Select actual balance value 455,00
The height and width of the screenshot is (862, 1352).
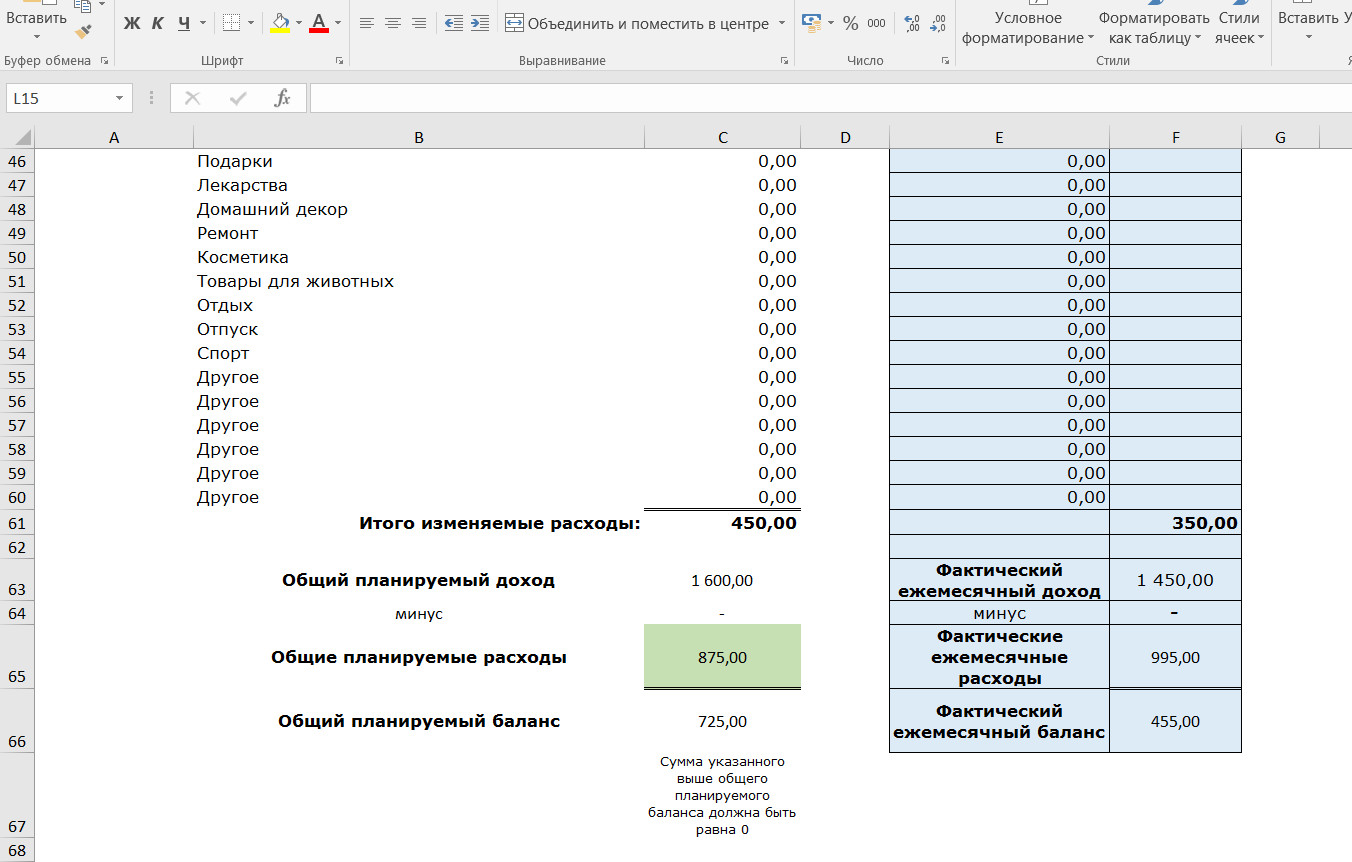pos(1175,721)
